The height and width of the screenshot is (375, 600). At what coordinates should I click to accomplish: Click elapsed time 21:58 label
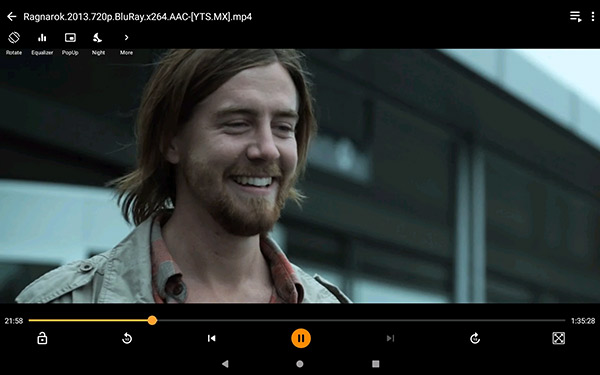click(14, 321)
